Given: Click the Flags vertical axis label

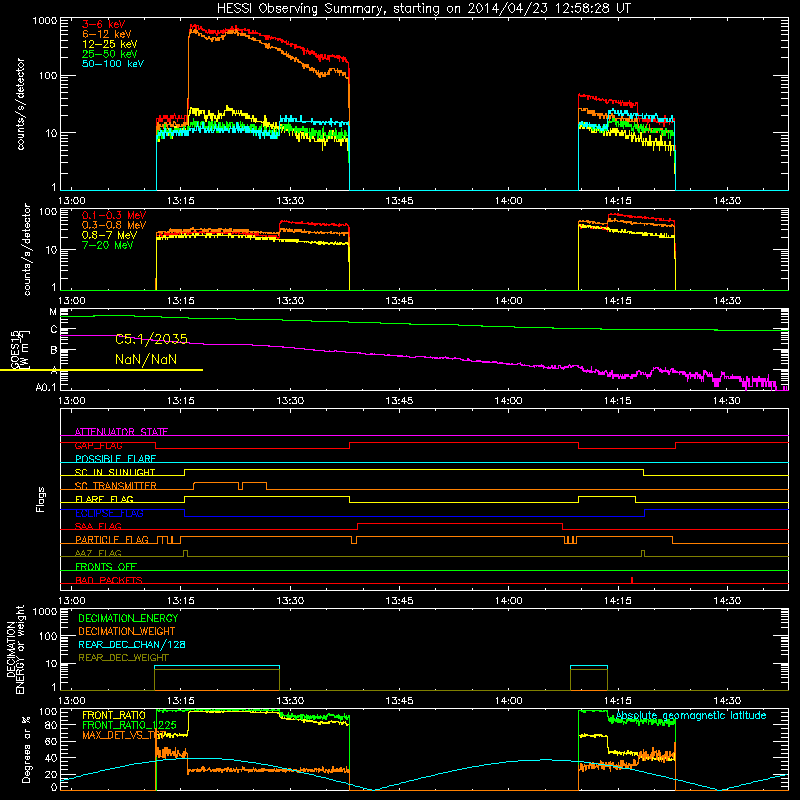Looking at the screenshot, I should pyautogui.click(x=41, y=499).
